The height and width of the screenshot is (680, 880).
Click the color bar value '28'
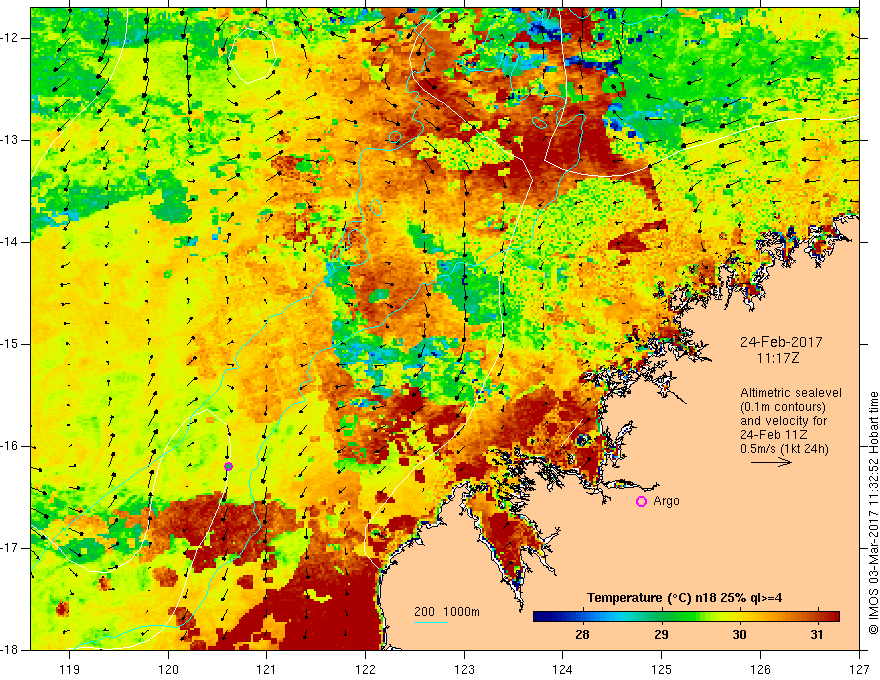click(583, 635)
